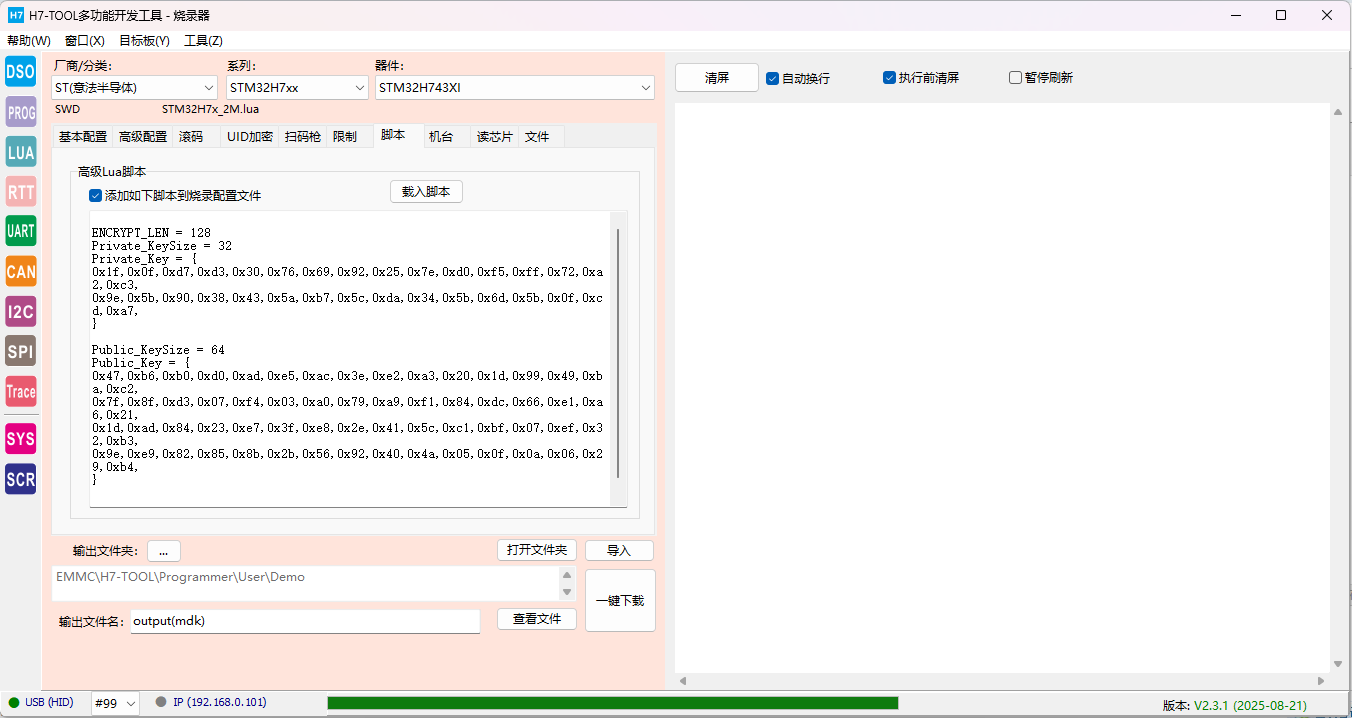Uncheck the 执行前清屏 checkbox
The image size is (1352, 718).
(889, 78)
